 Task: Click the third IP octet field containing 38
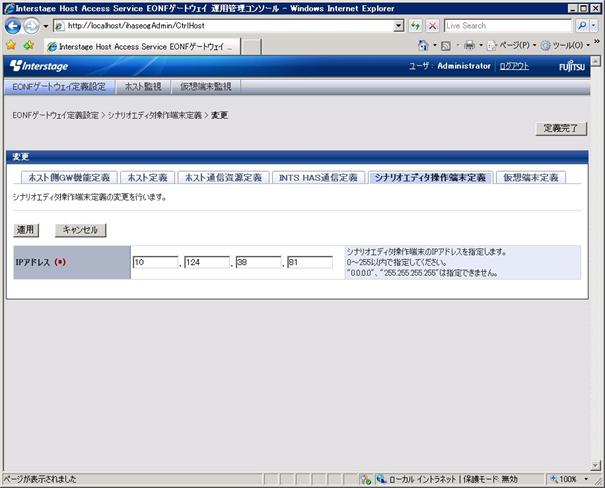[258, 262]
